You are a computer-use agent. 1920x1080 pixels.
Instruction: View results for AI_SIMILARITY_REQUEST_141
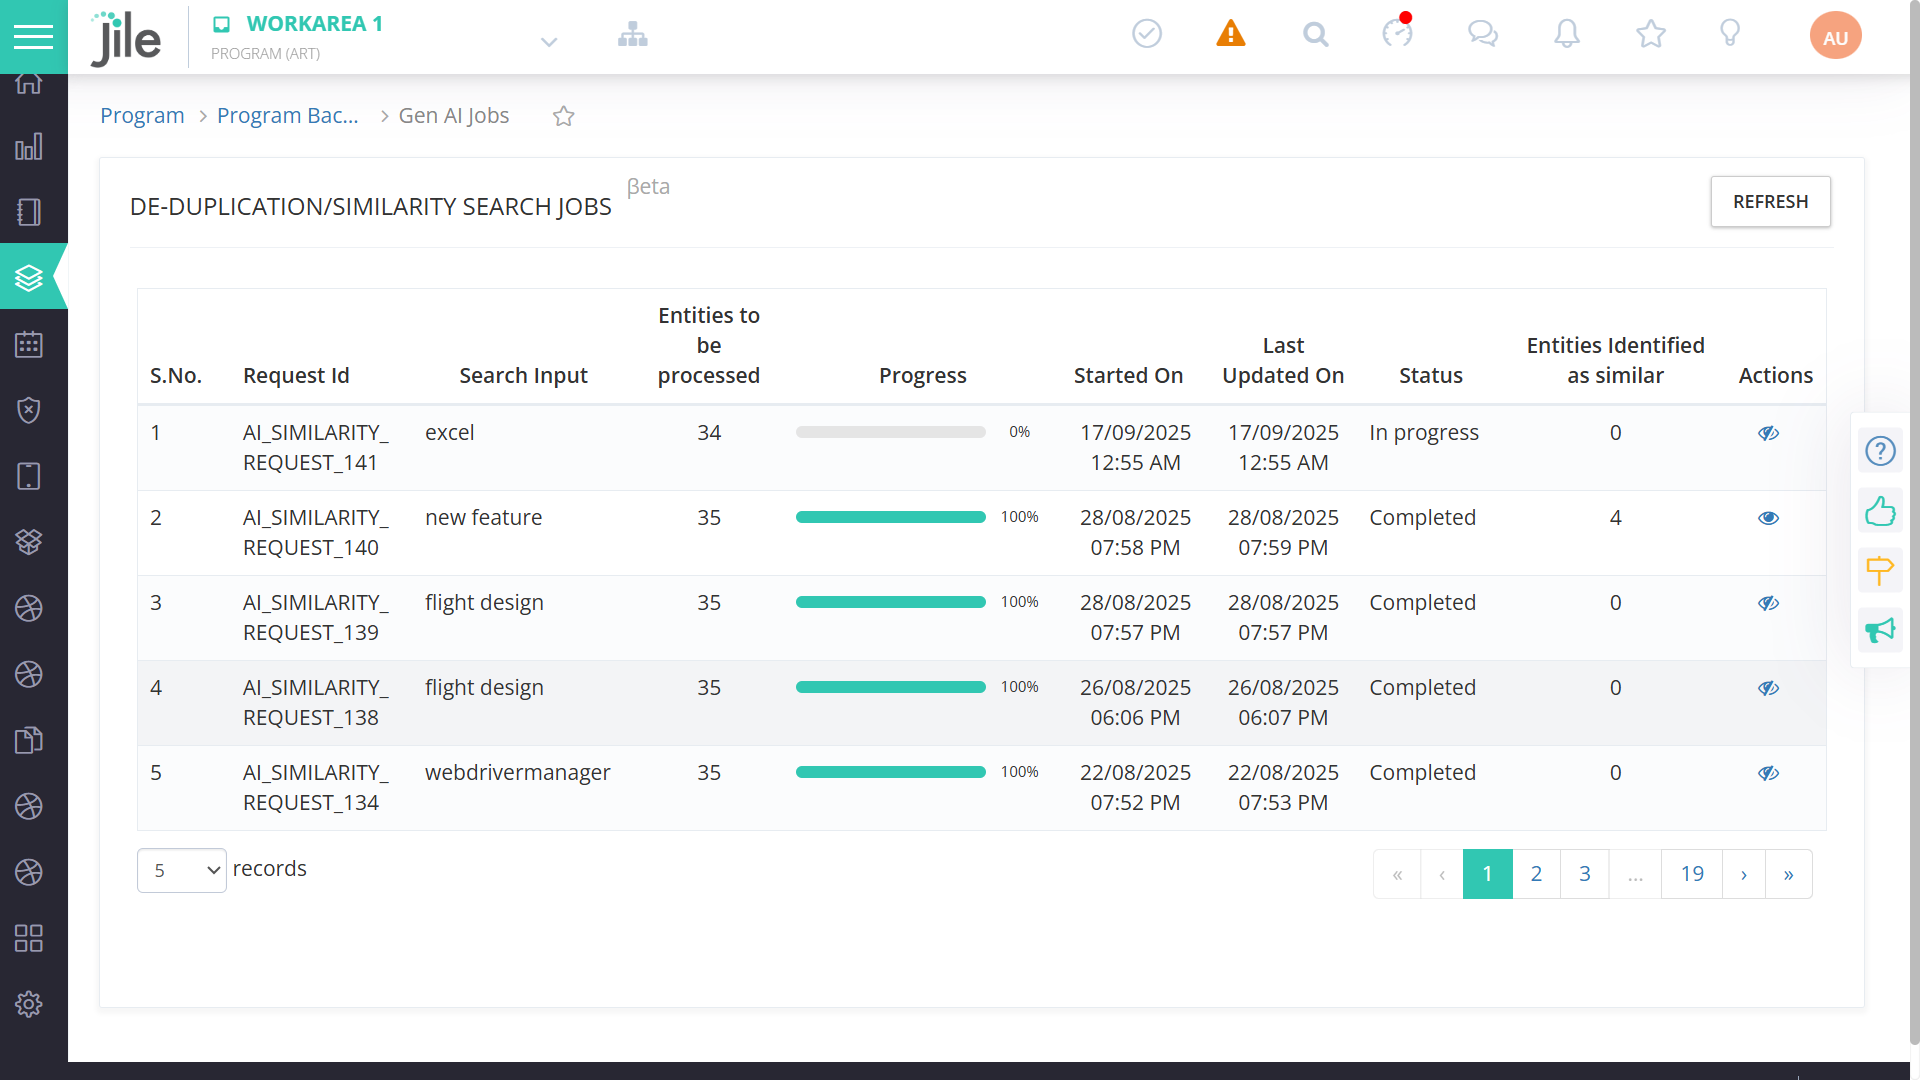click(1768, 433)
